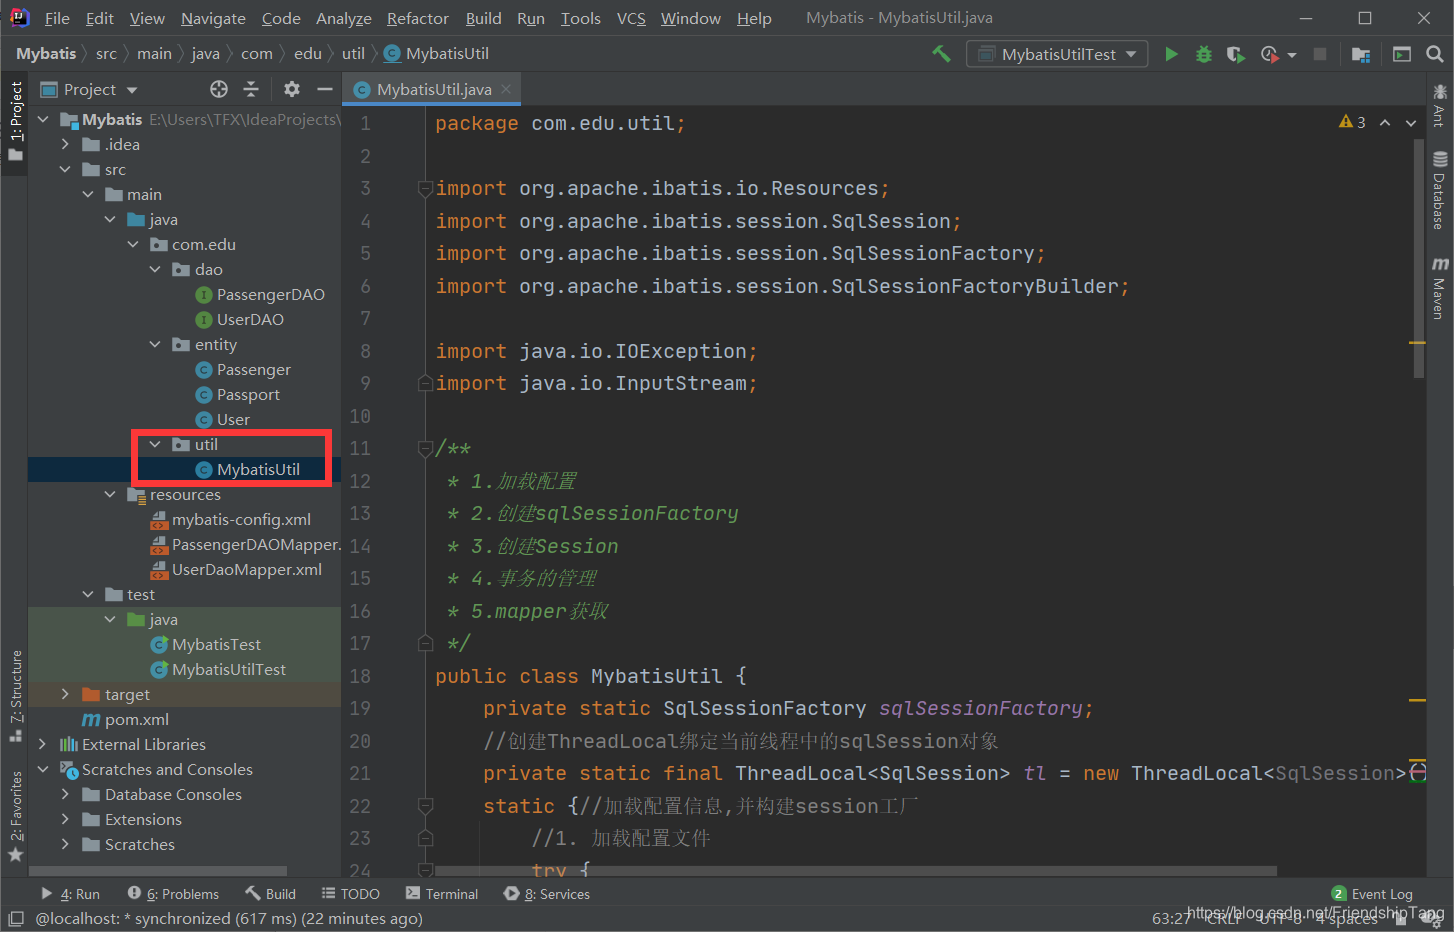Image resolution: width=1454 pixels, height=932 pixels.
Task: Toggle tool window bars corner icon
Action: [x=15, y=918]
